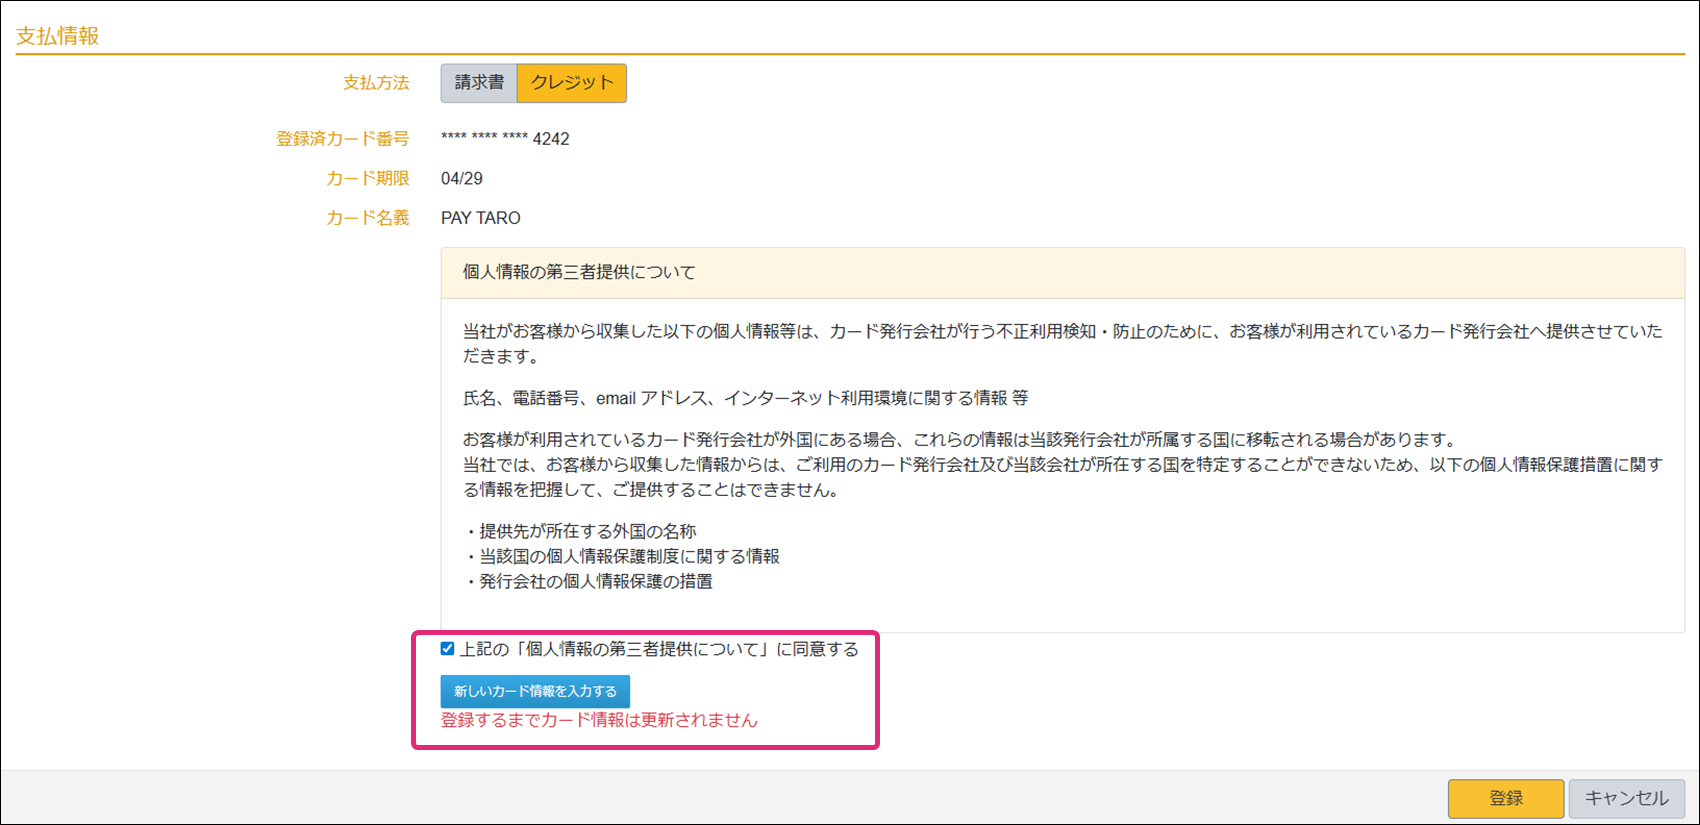
Task: Click the 支払情報 section heading
Action: click(58, 36)
